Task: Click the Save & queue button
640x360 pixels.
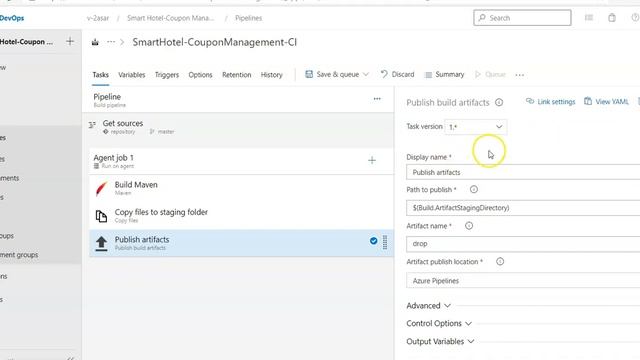Action: click(x=332, y=74)
